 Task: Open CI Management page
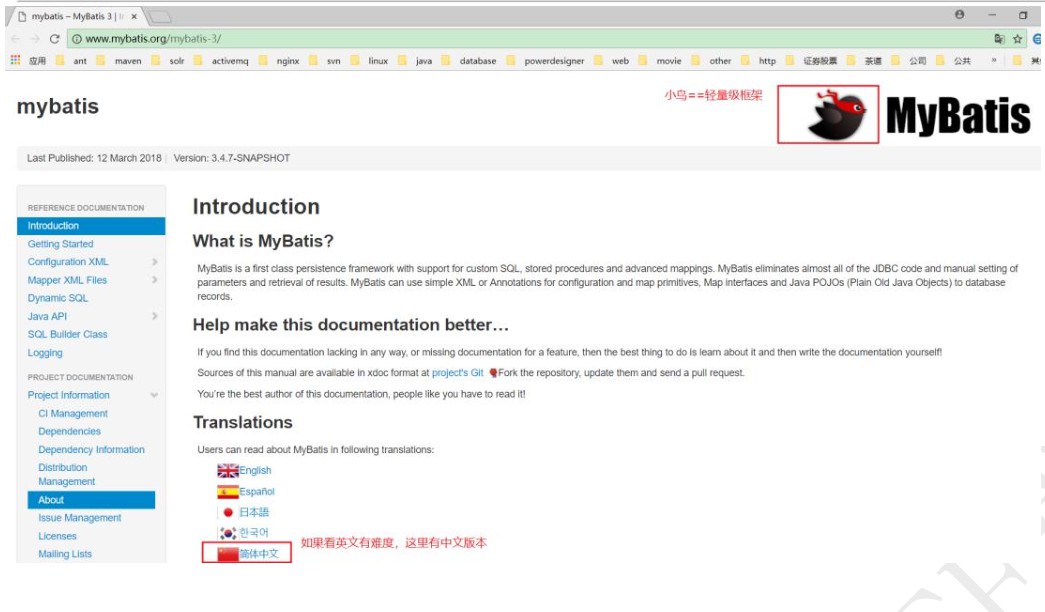click(x=73, y=413)
